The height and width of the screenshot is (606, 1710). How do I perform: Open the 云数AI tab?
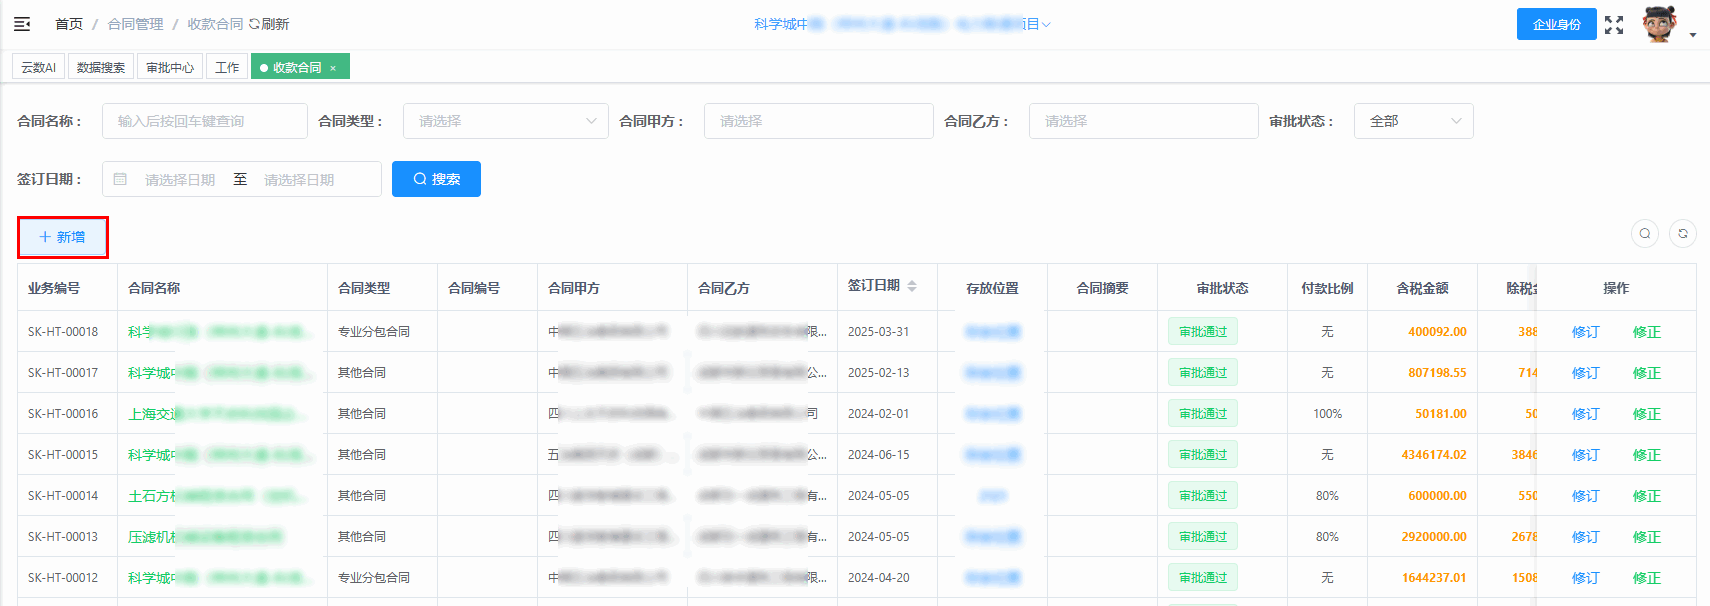pos(39,68)
